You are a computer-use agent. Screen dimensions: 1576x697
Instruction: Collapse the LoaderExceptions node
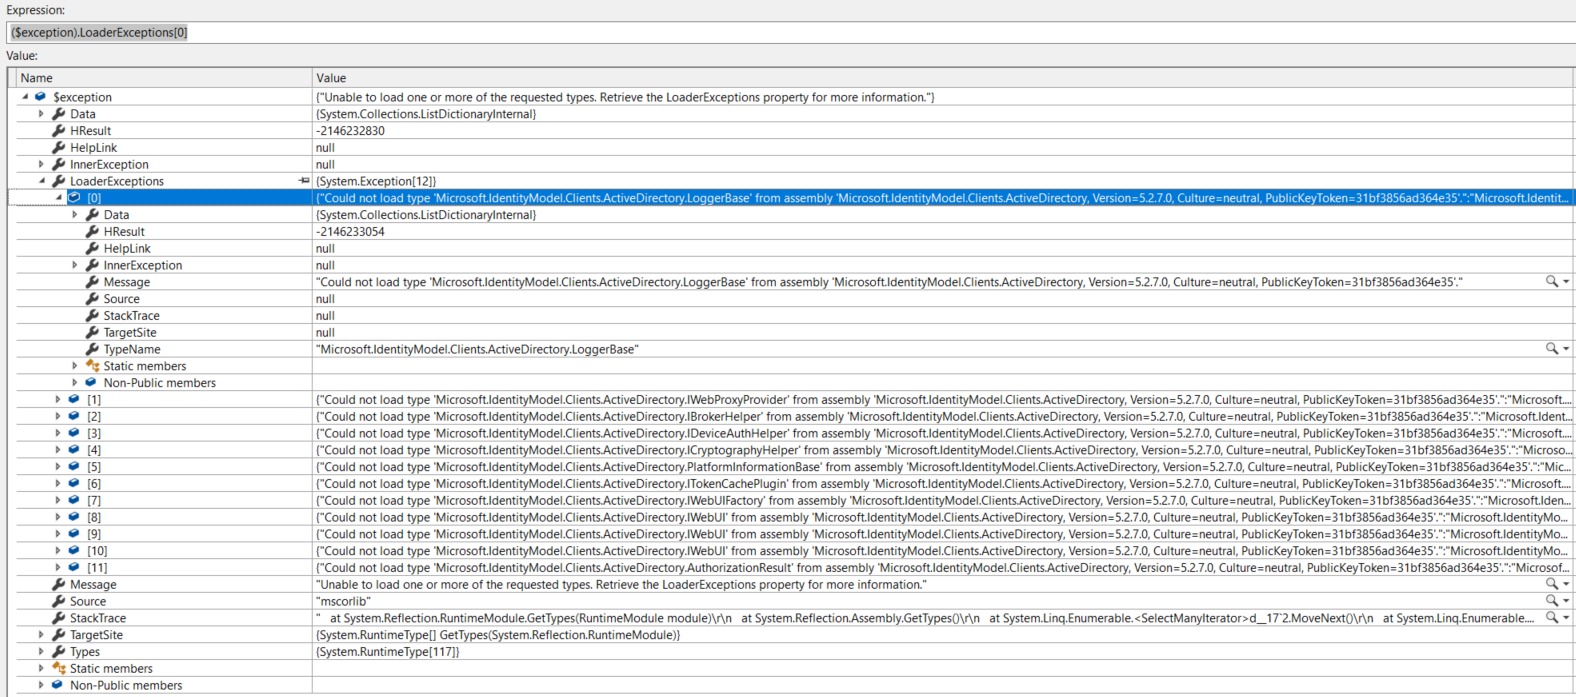tap(42, 181)
